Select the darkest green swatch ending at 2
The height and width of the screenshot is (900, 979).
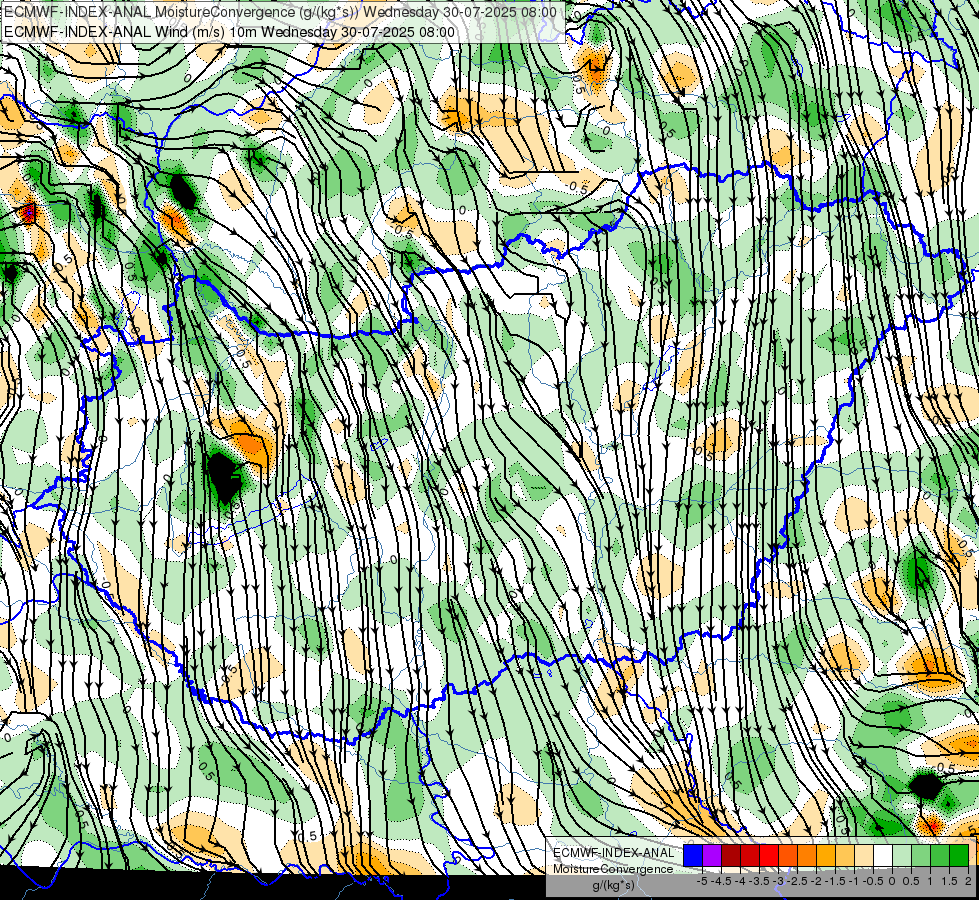[x=959, y=855]
